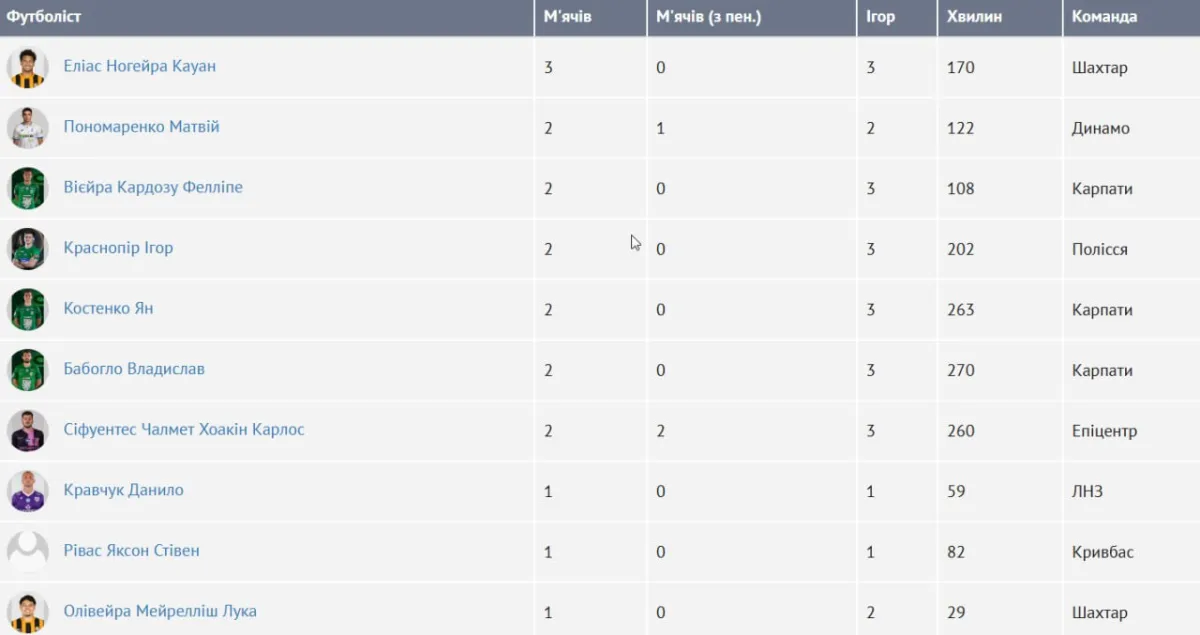Select team cell Карпати in Бабогло row
The height and width of the screenshot is (635, 1200).
[1102, 371]
